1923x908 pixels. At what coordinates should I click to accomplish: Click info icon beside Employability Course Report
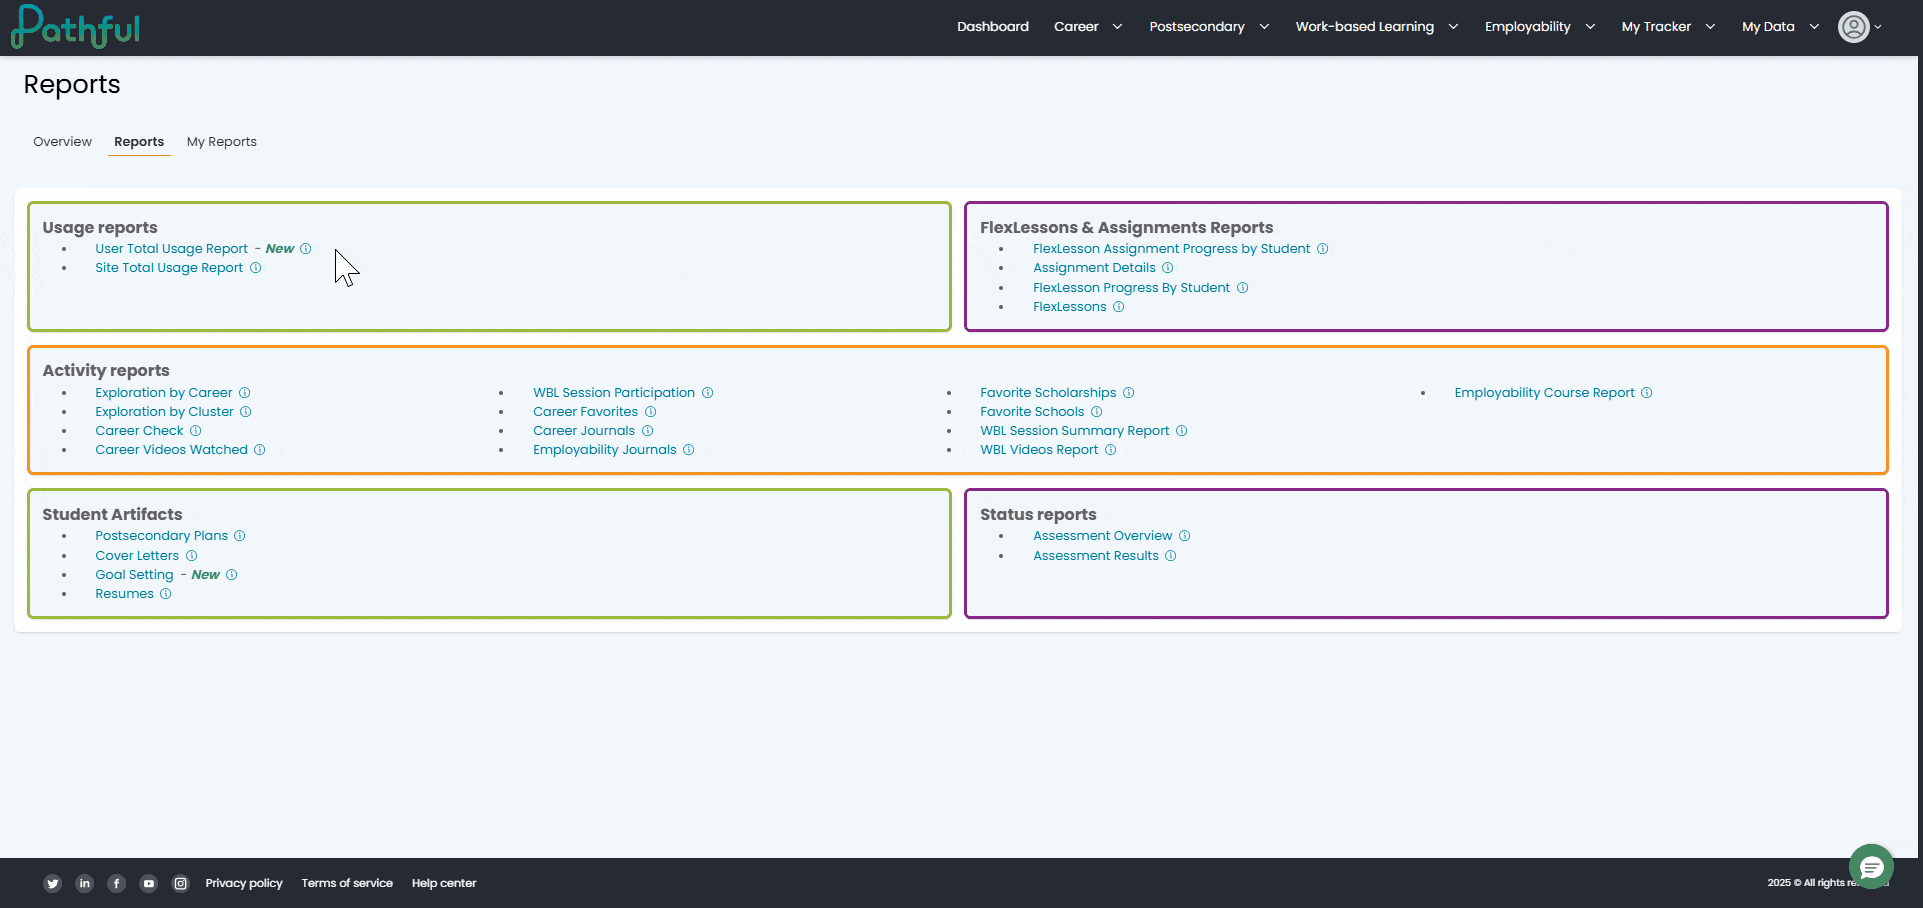click(x=1647, y=393)
